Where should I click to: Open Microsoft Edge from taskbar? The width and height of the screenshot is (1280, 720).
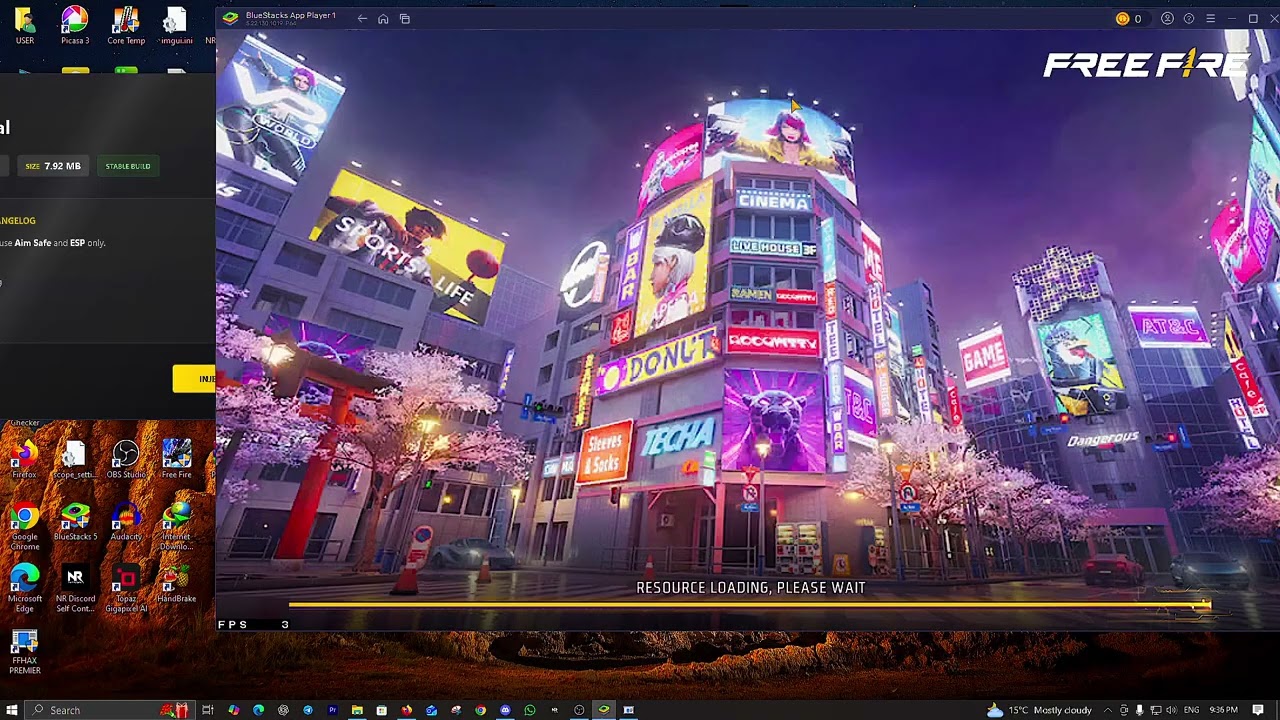[258, 710]
